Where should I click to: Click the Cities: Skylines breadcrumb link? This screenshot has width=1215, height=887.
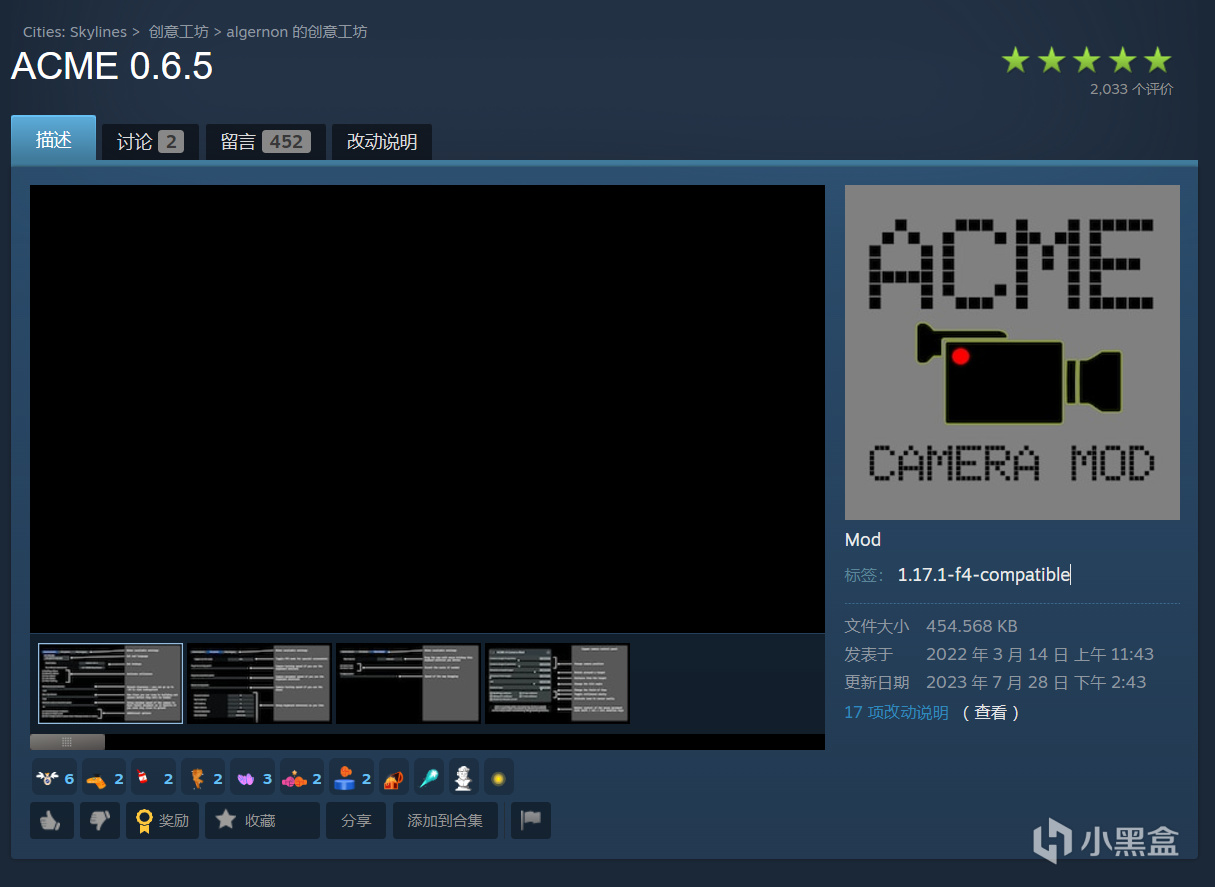[75, 32]
